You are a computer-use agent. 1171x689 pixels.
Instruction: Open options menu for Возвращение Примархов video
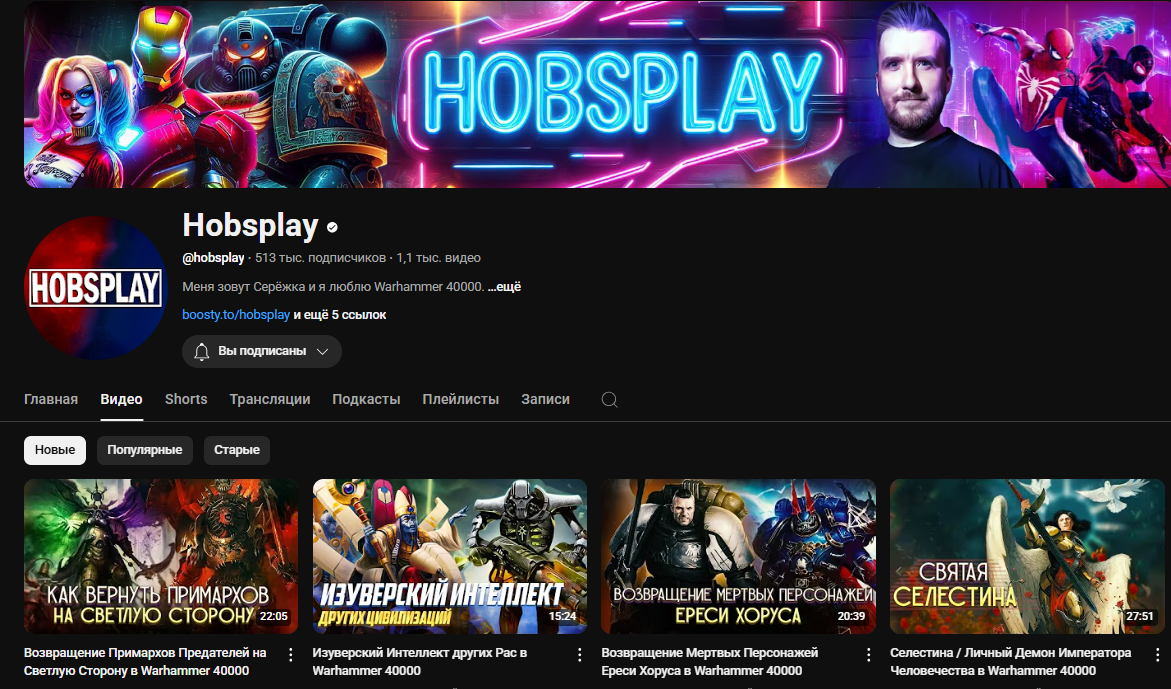[291, 655]
